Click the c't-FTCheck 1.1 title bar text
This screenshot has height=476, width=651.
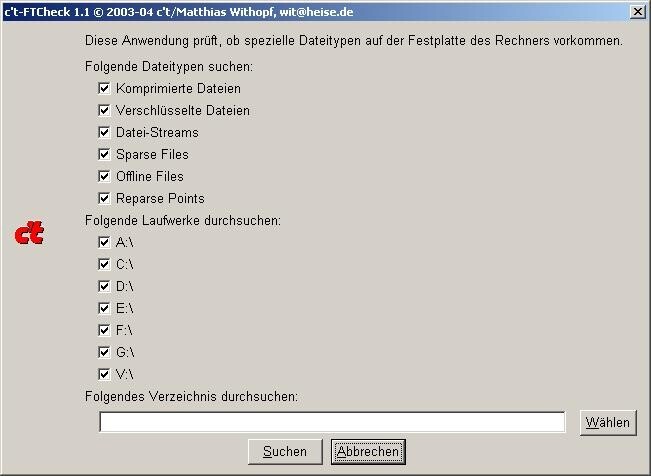(x=179, y=12)
